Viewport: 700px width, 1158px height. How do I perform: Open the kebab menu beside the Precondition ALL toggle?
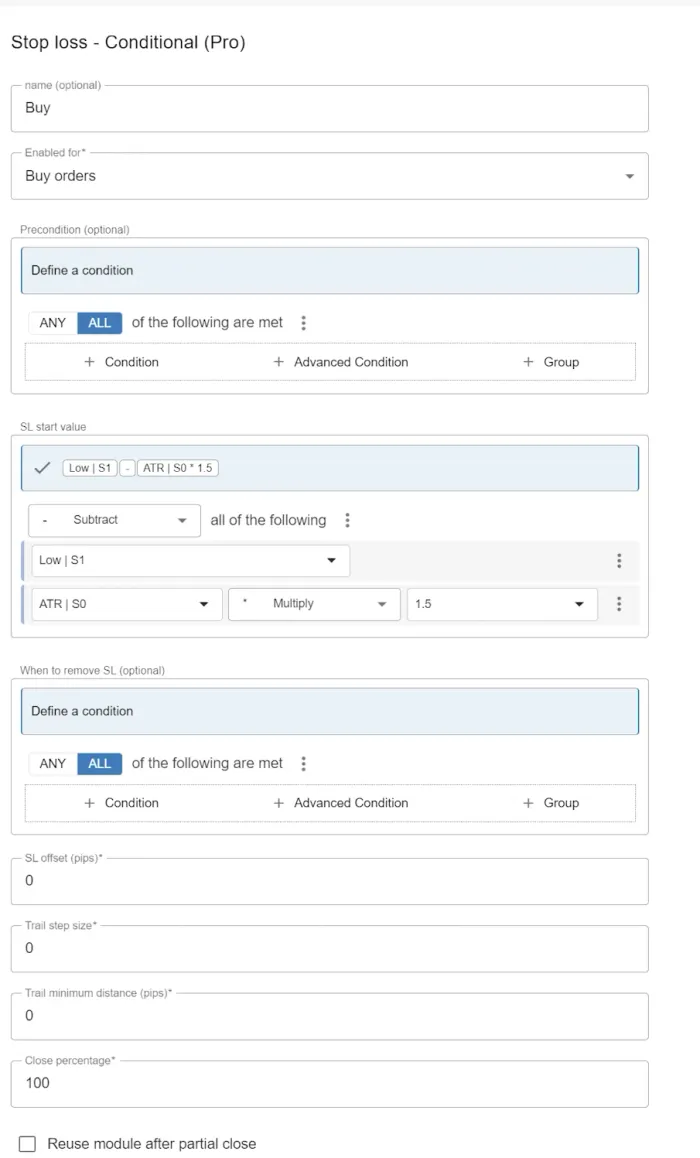(x=303, y=322)
